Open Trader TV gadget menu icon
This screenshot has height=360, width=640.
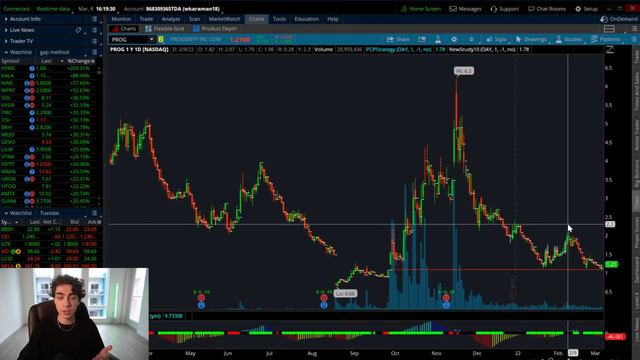tap(94, 41)
